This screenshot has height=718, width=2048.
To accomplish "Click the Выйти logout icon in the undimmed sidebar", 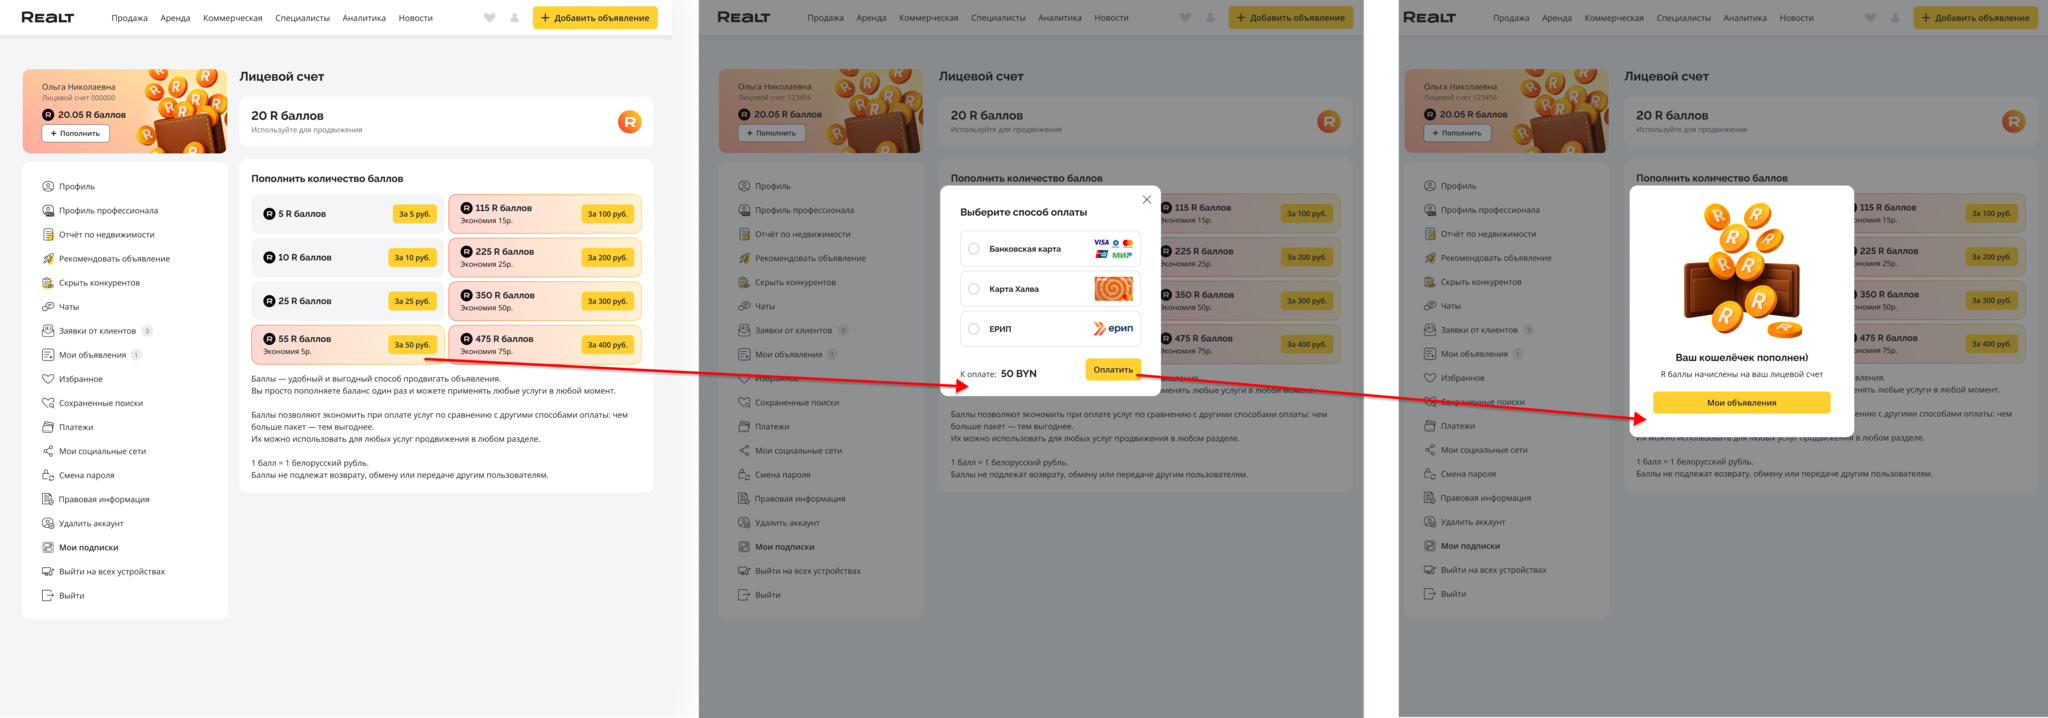I will pos(47,595).
